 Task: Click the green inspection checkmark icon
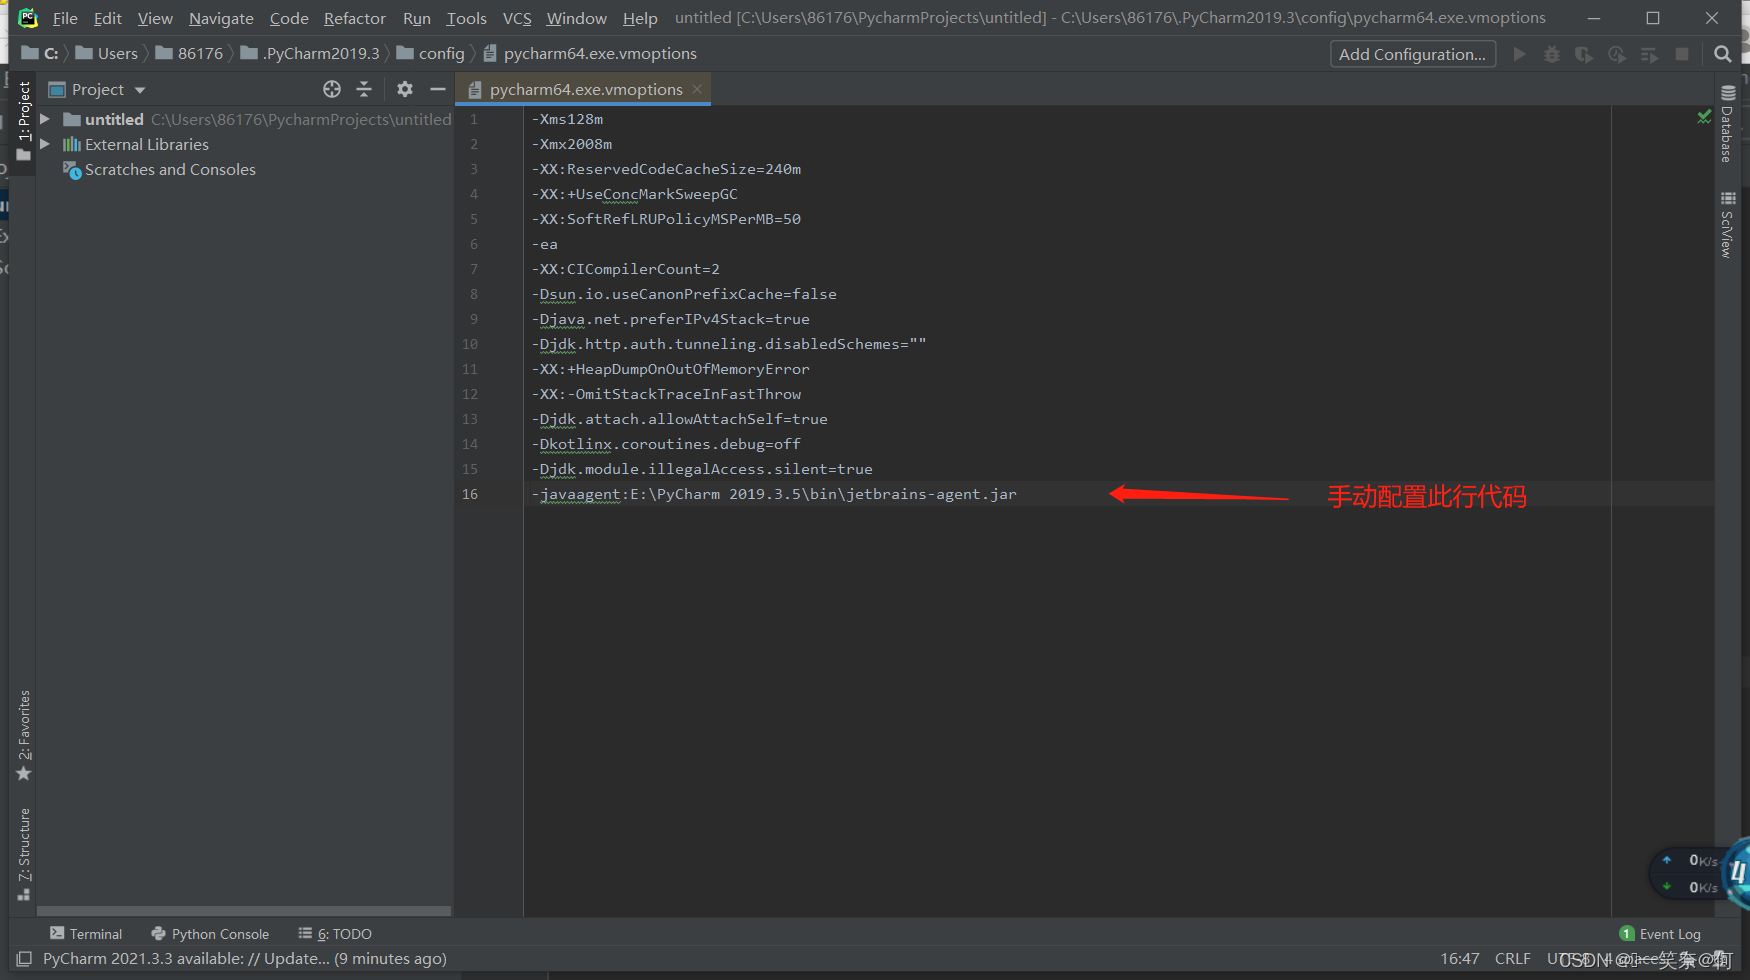coord(1704,118)
